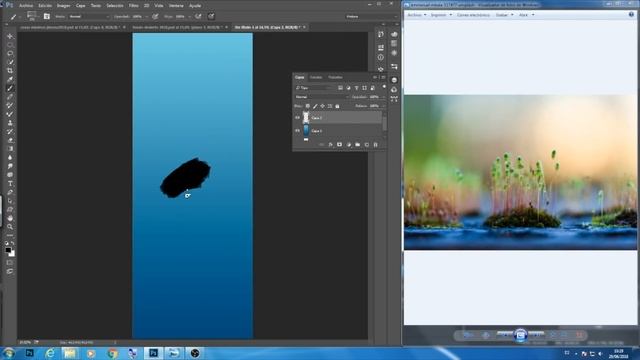Open Normal blend mode dropdown in Layers
640x360 pixels.
(322, 97)
